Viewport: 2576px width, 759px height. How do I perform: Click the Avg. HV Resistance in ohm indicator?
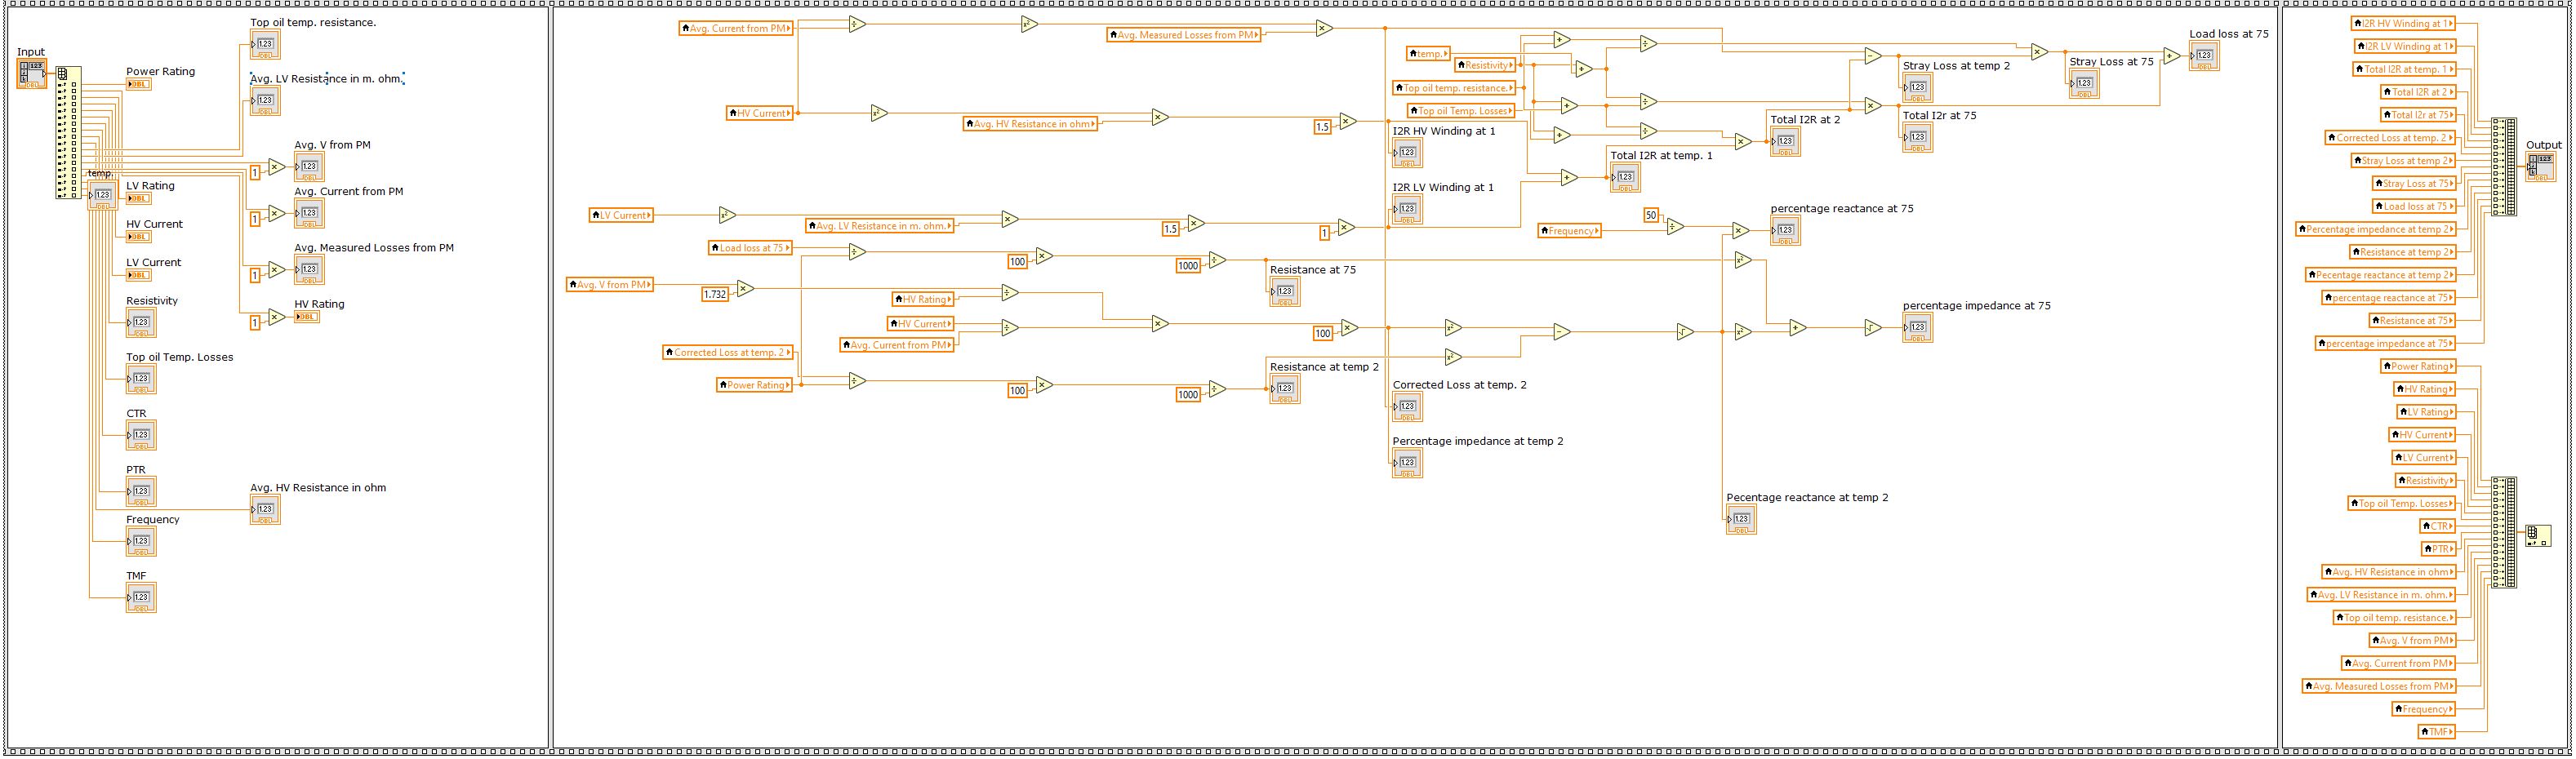point(265,510)
